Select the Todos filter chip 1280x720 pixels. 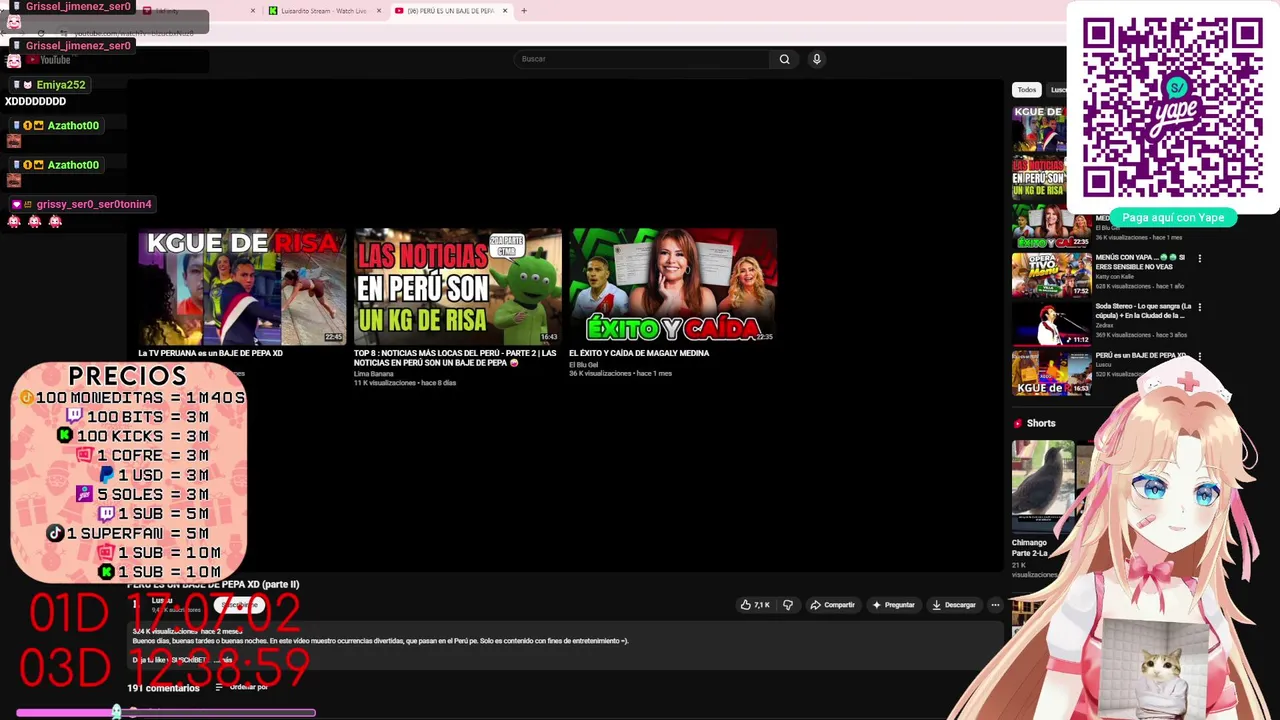pyautogui.click(x=1027, y=90)
